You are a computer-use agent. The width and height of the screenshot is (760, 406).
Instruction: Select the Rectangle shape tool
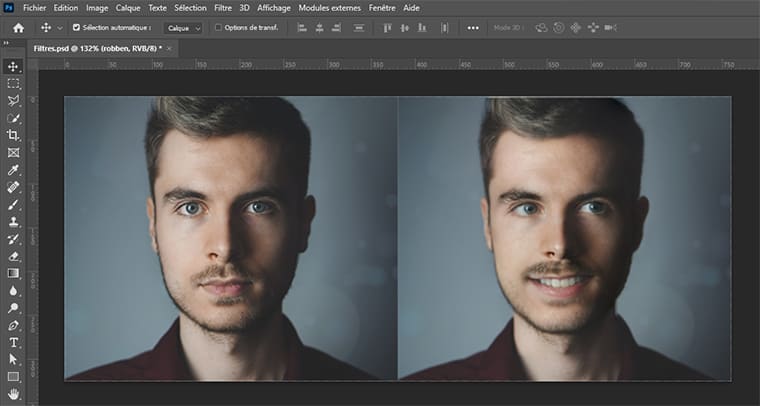13,377
